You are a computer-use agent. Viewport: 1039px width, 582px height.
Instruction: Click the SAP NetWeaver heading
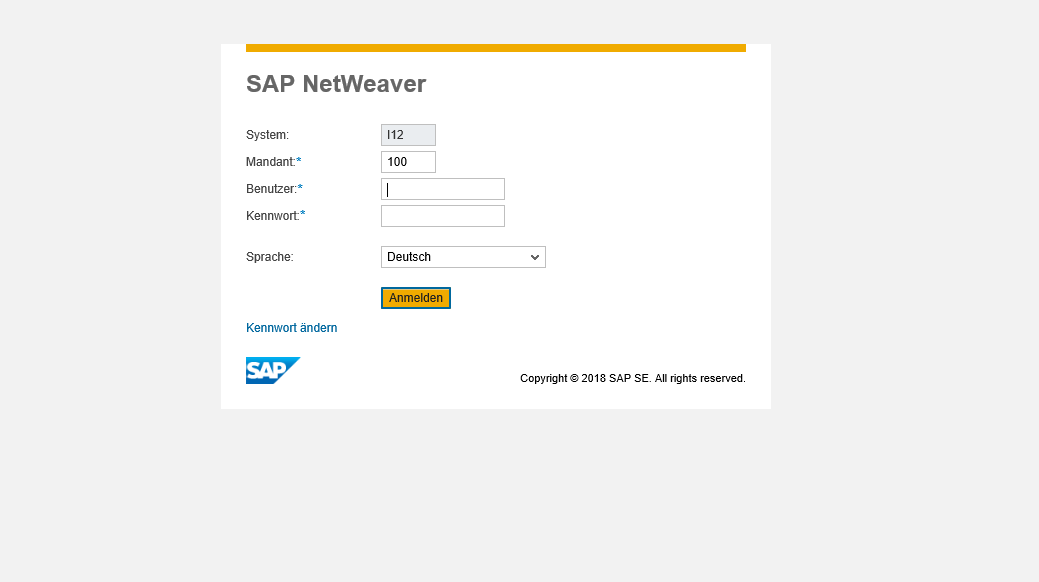pyautogui.click(x=336, y=84)
